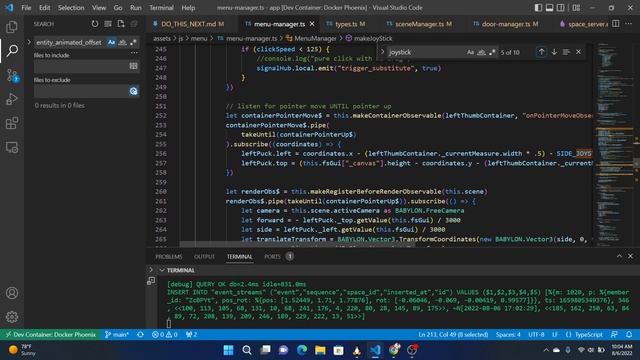Click Refresh in the Search panel header
This screenshot has width=640, height=360.
95,24
